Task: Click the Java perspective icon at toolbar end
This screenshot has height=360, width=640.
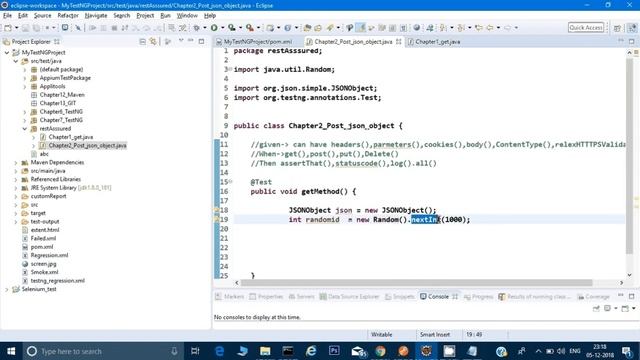Action: [x=632, y=28]
